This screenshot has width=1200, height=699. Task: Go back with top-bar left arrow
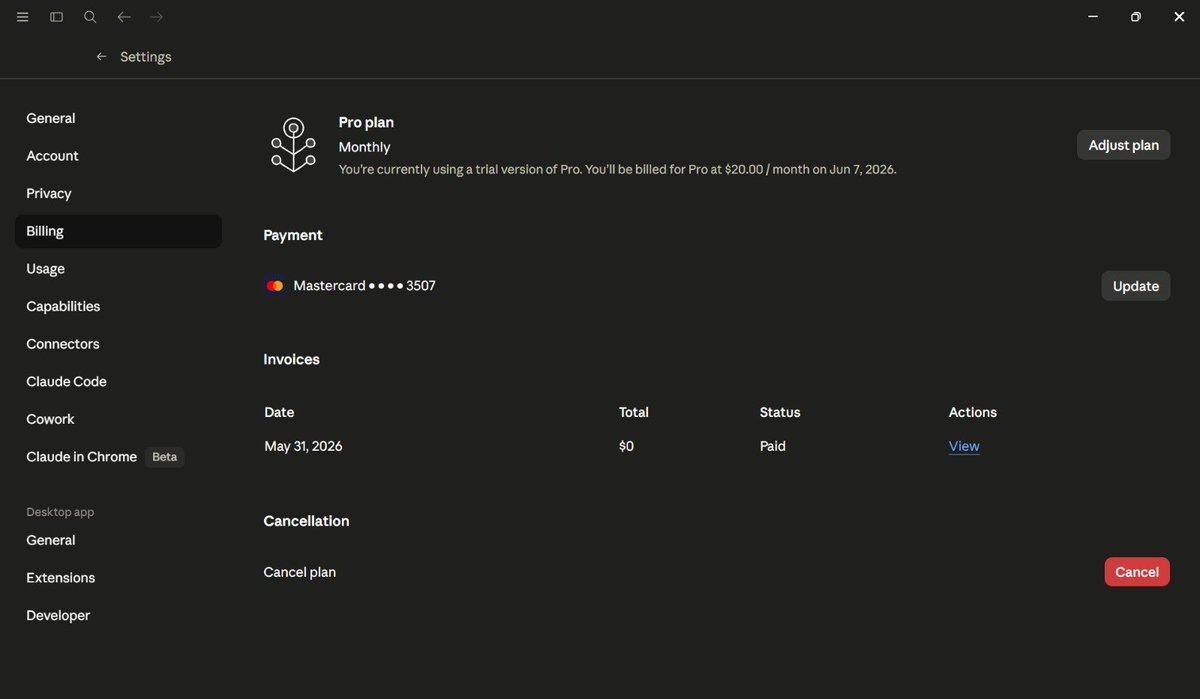(x=124, y=17)
